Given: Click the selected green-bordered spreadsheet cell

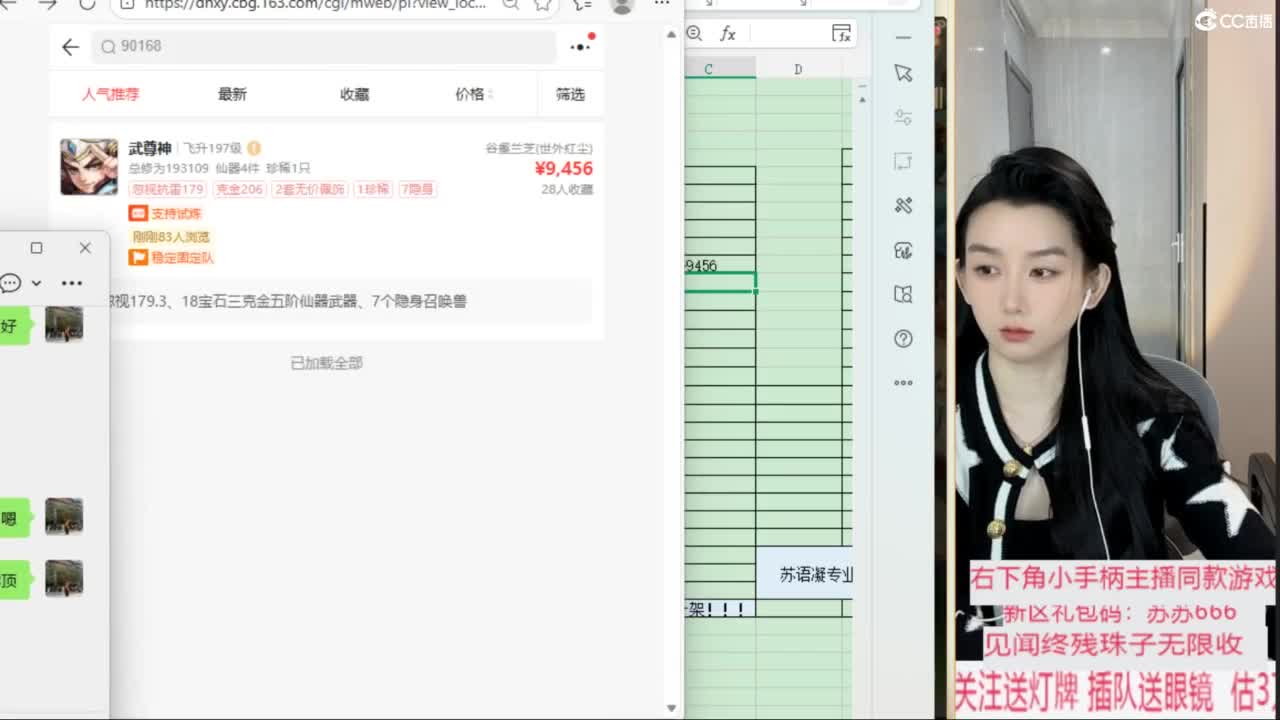Looking at the screenshot, I should coord(720,283).
